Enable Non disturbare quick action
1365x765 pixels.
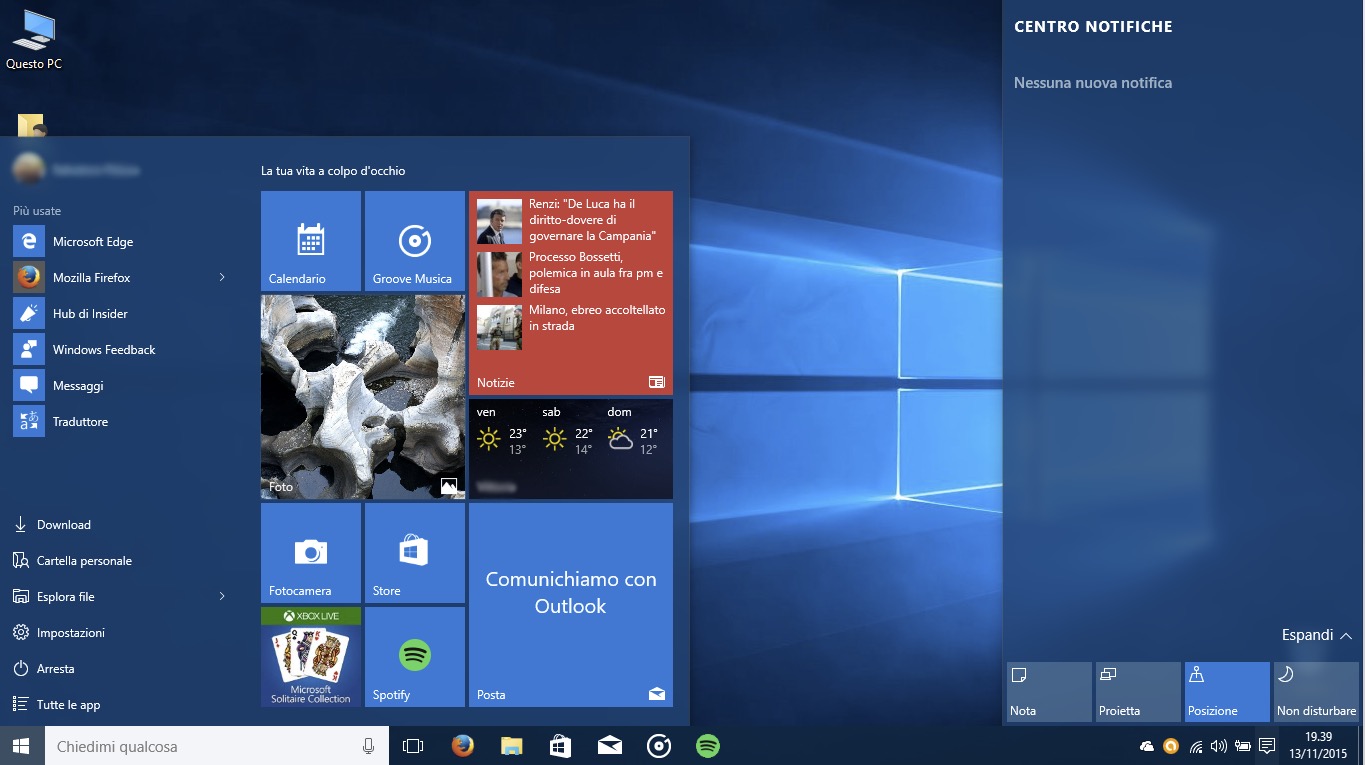[1315, 691]
